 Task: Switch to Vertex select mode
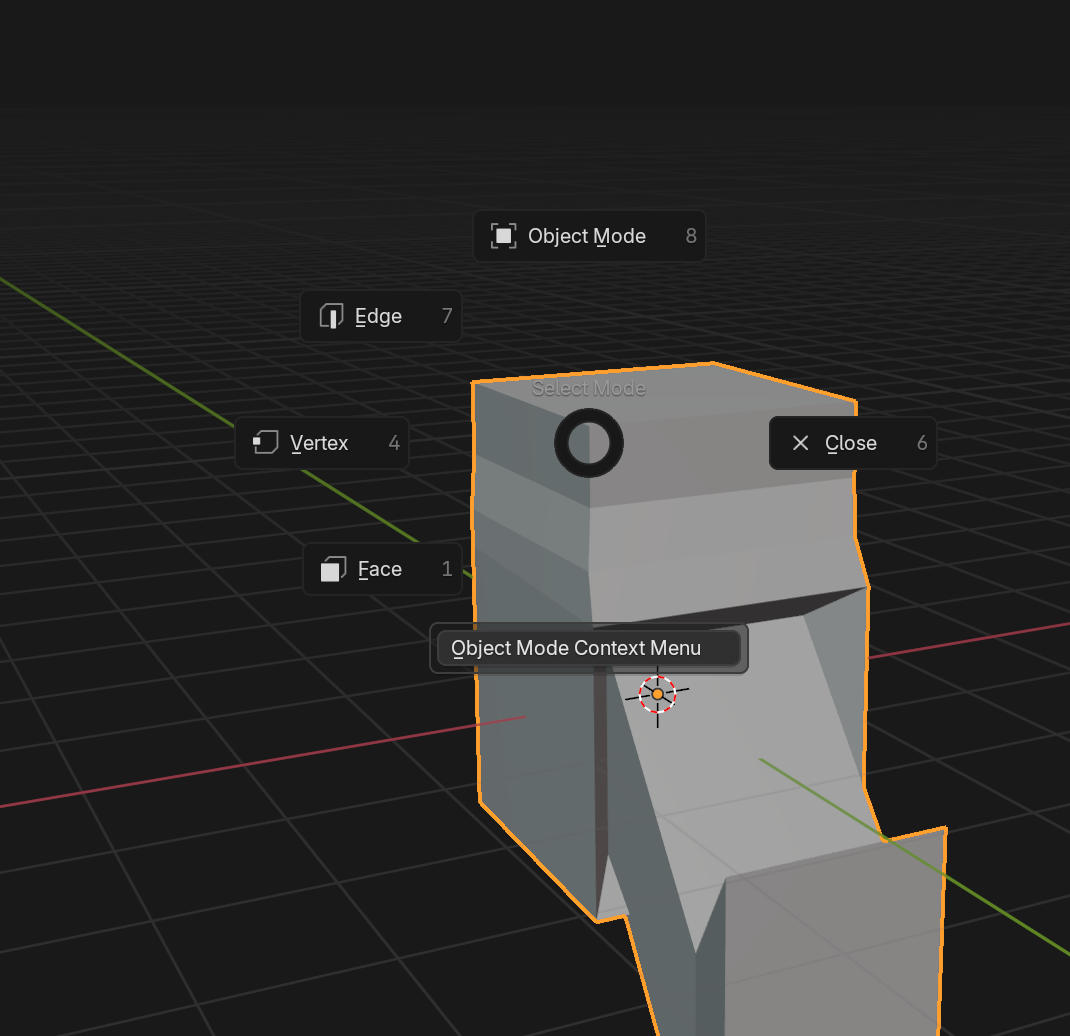pos(322,443)
